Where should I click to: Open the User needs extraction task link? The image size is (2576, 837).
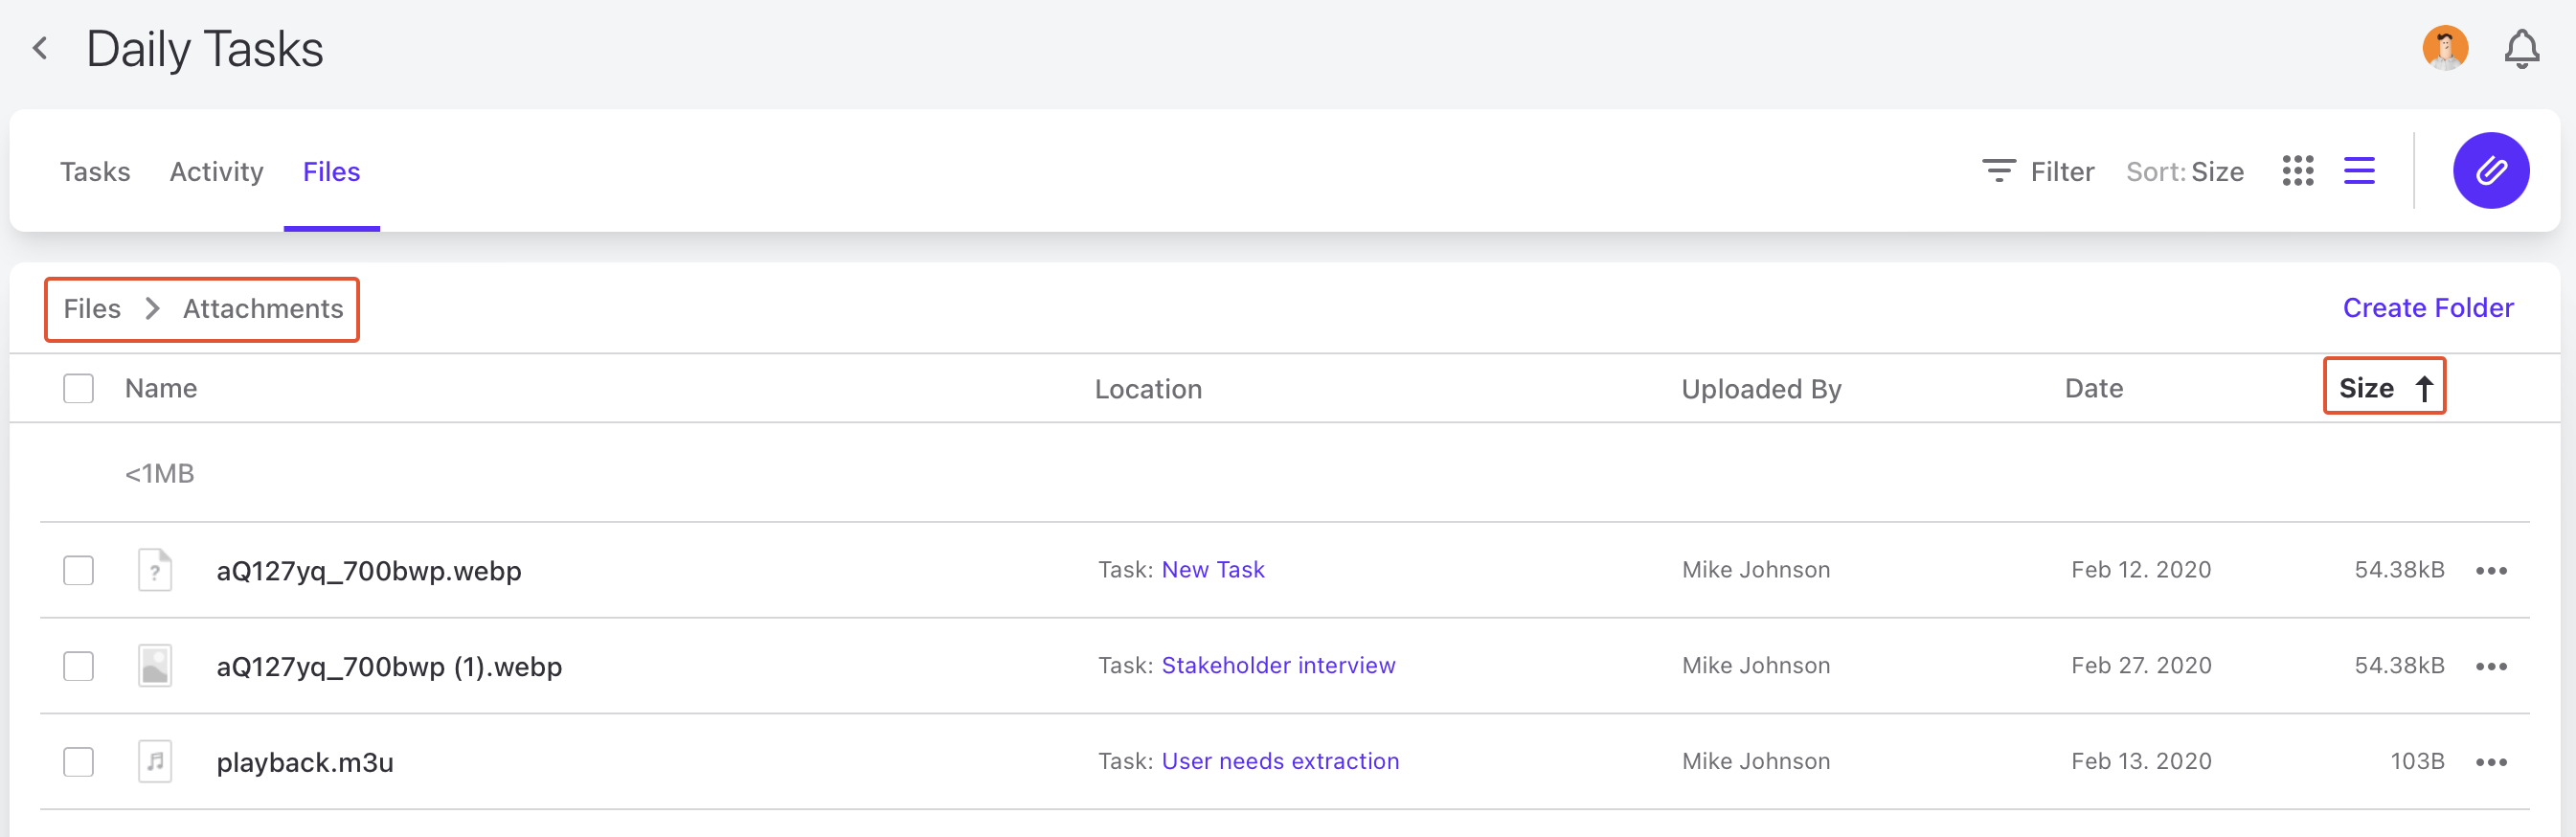click(1280, 762)
